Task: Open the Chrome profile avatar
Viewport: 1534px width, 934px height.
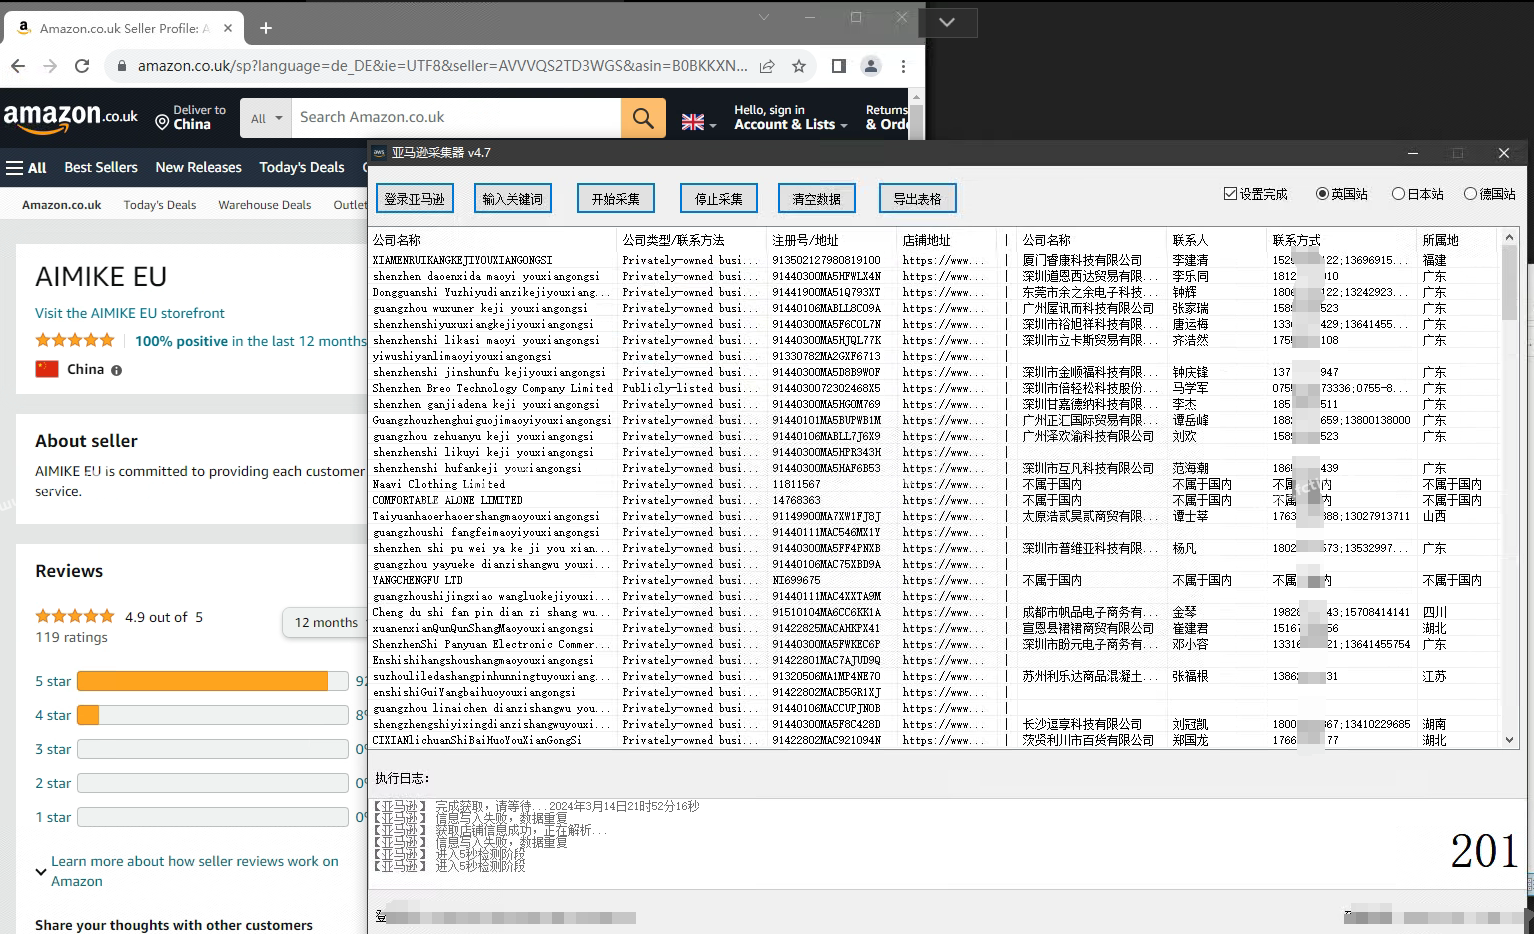Action: (x=871, y=66)
